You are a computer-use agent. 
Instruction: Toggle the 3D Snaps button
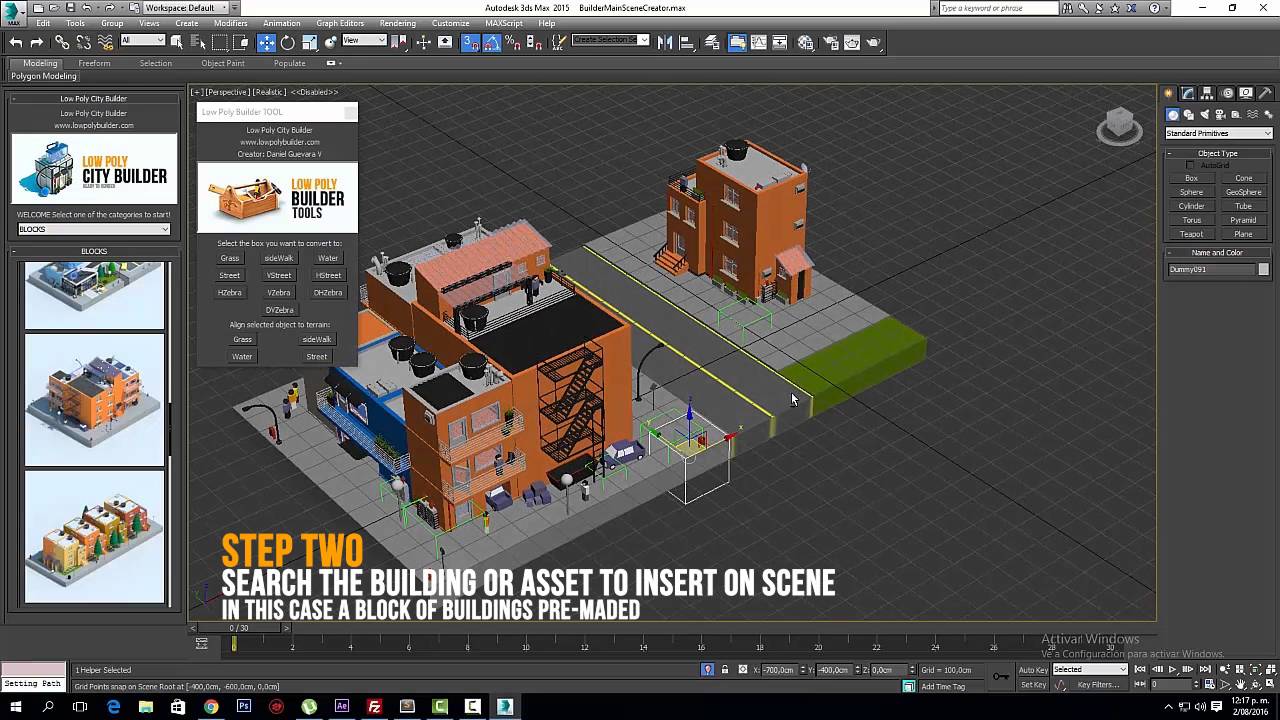coord(470,43)
